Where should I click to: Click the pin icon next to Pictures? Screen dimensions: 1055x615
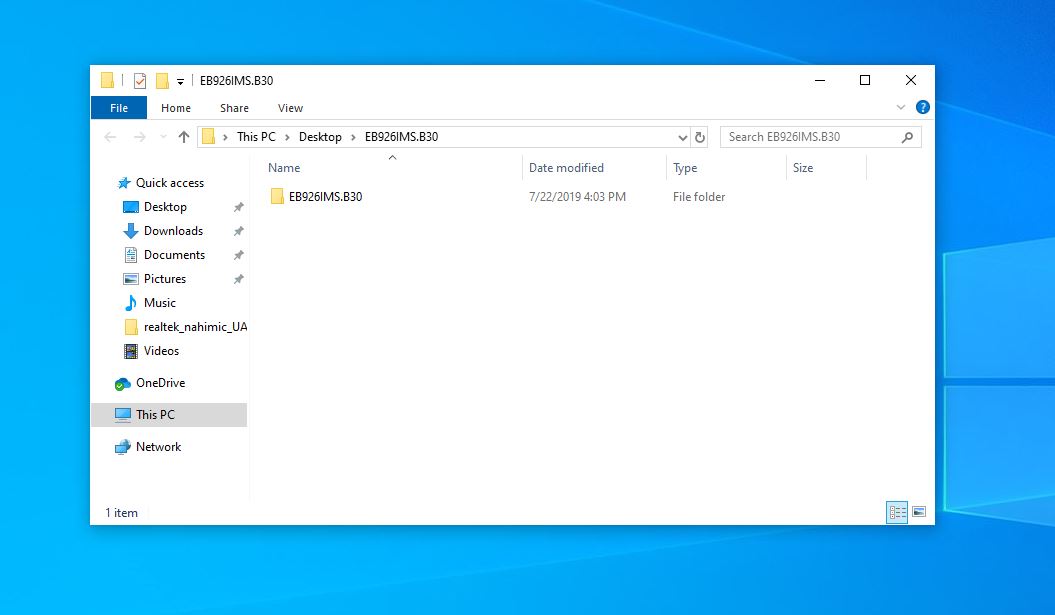238,279
